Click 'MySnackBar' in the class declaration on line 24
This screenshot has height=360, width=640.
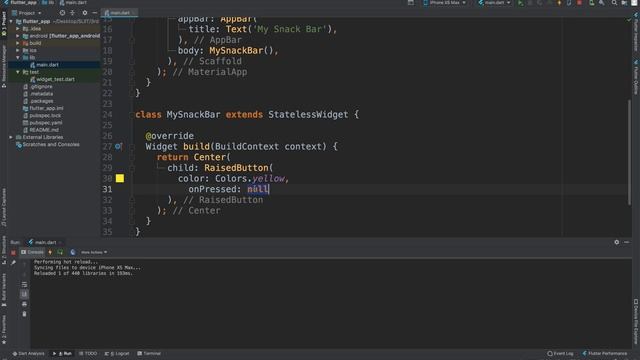tap(193, 114)
